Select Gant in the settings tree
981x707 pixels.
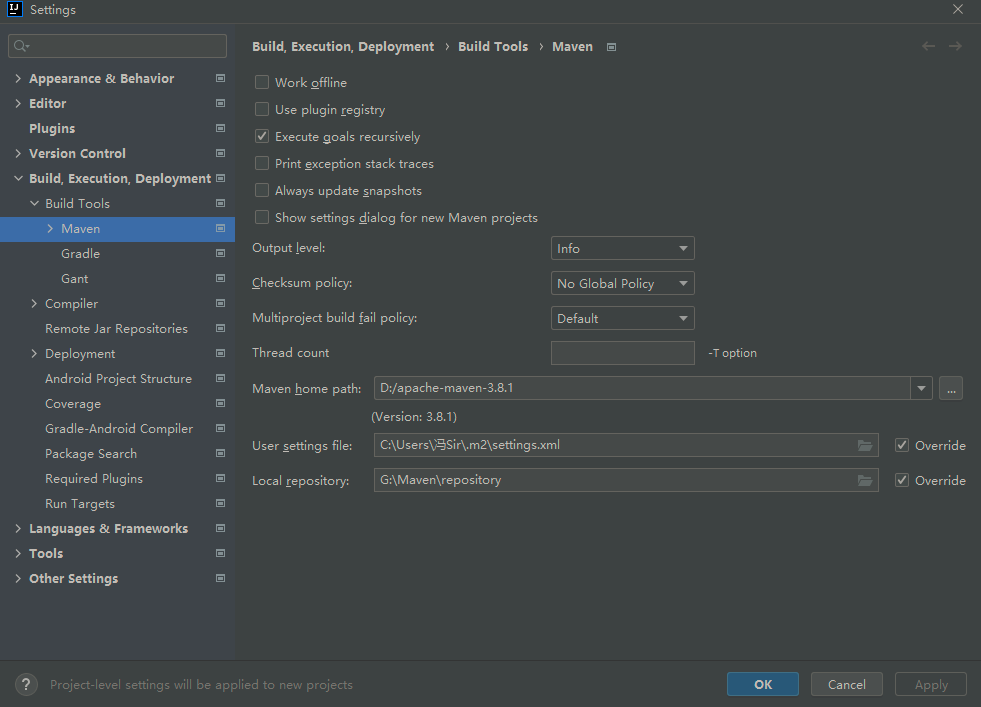[x=74, y=278]
